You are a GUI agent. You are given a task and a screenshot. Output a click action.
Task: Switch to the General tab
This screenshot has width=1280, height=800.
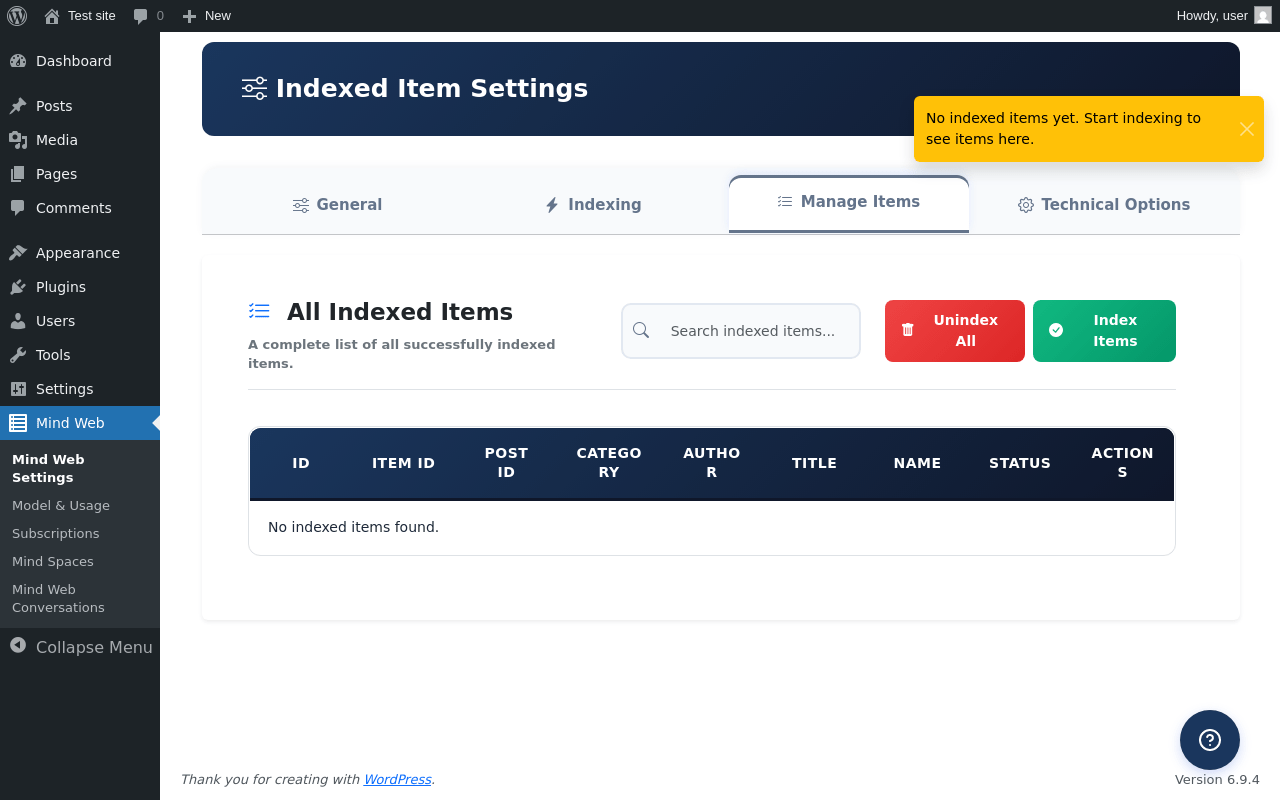pyautogui.click(x=337, y=205)
